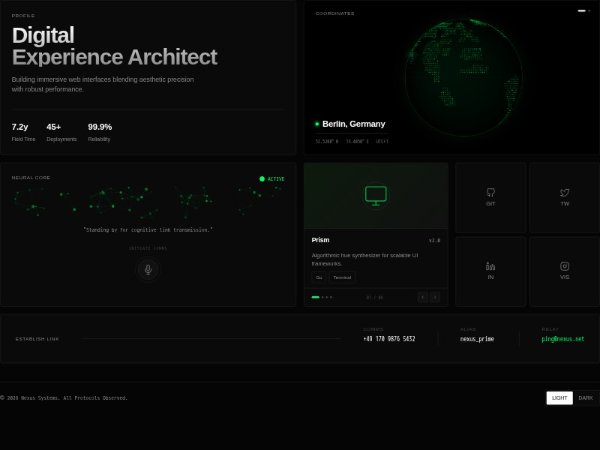Click the green location dot beside Berlin
The width and height of the screenshot is (600, 450).
(x=317, y=125)
